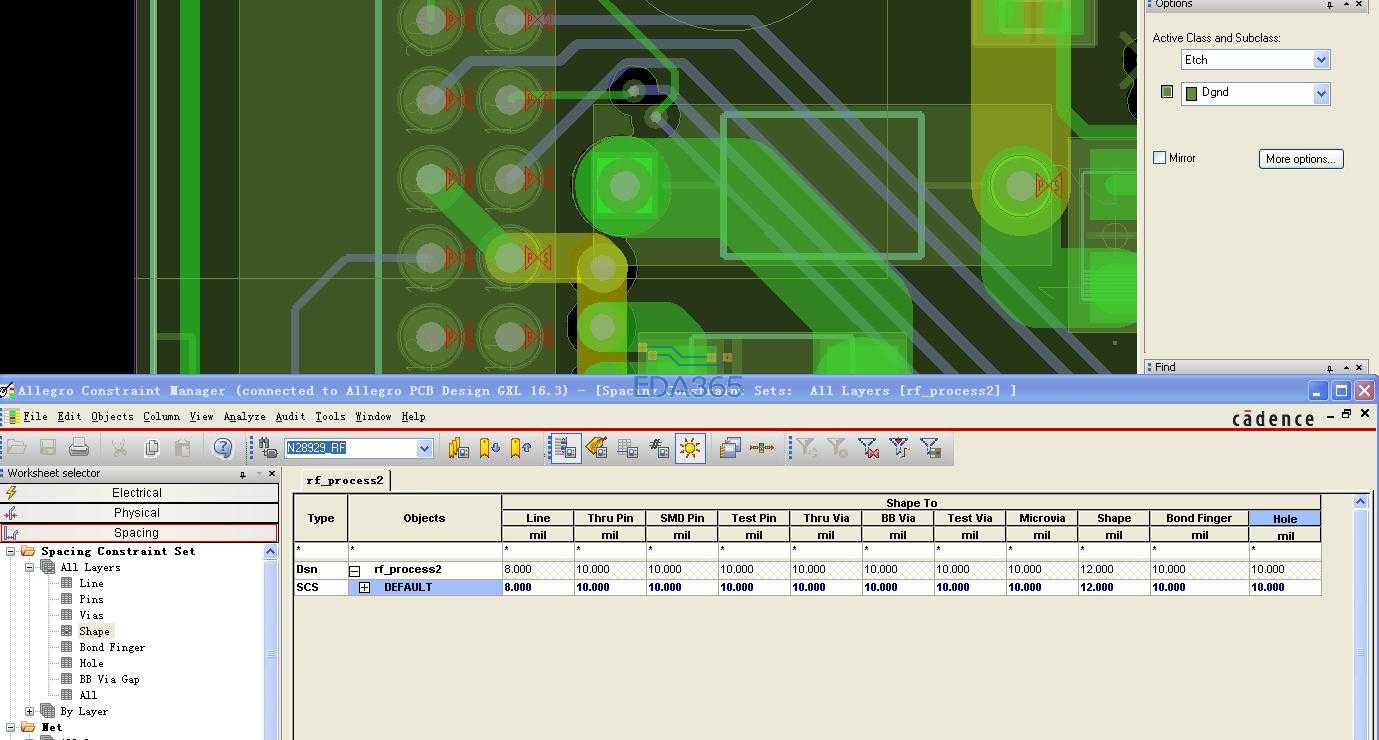The image size is (1379, 740).
Task: Click the orange double-arrow toolbar icon
Action: [x=761, y=448]
